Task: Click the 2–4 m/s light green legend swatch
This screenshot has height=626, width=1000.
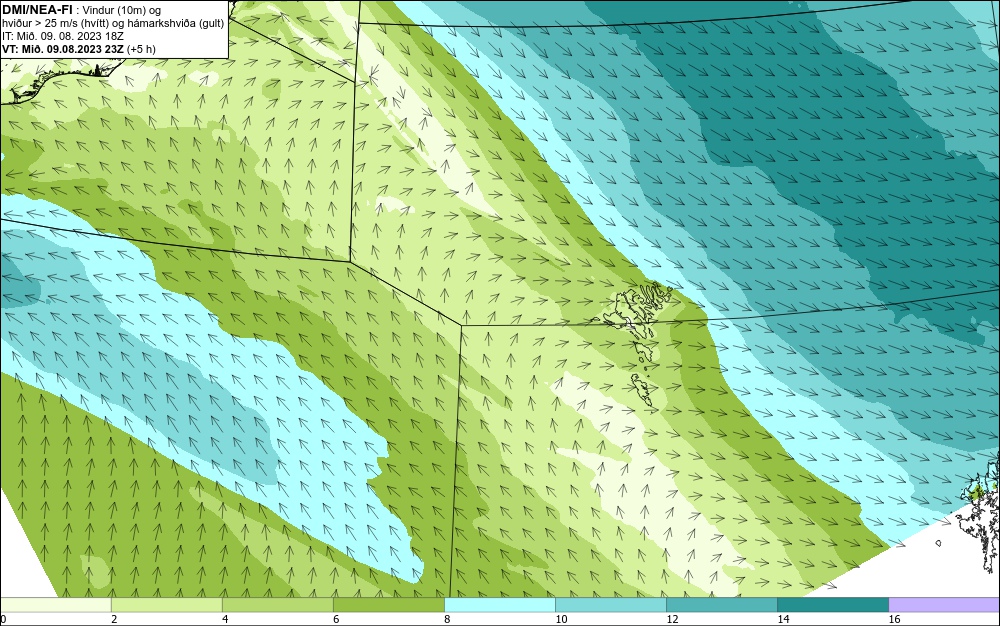Action: tap(166, 604)
